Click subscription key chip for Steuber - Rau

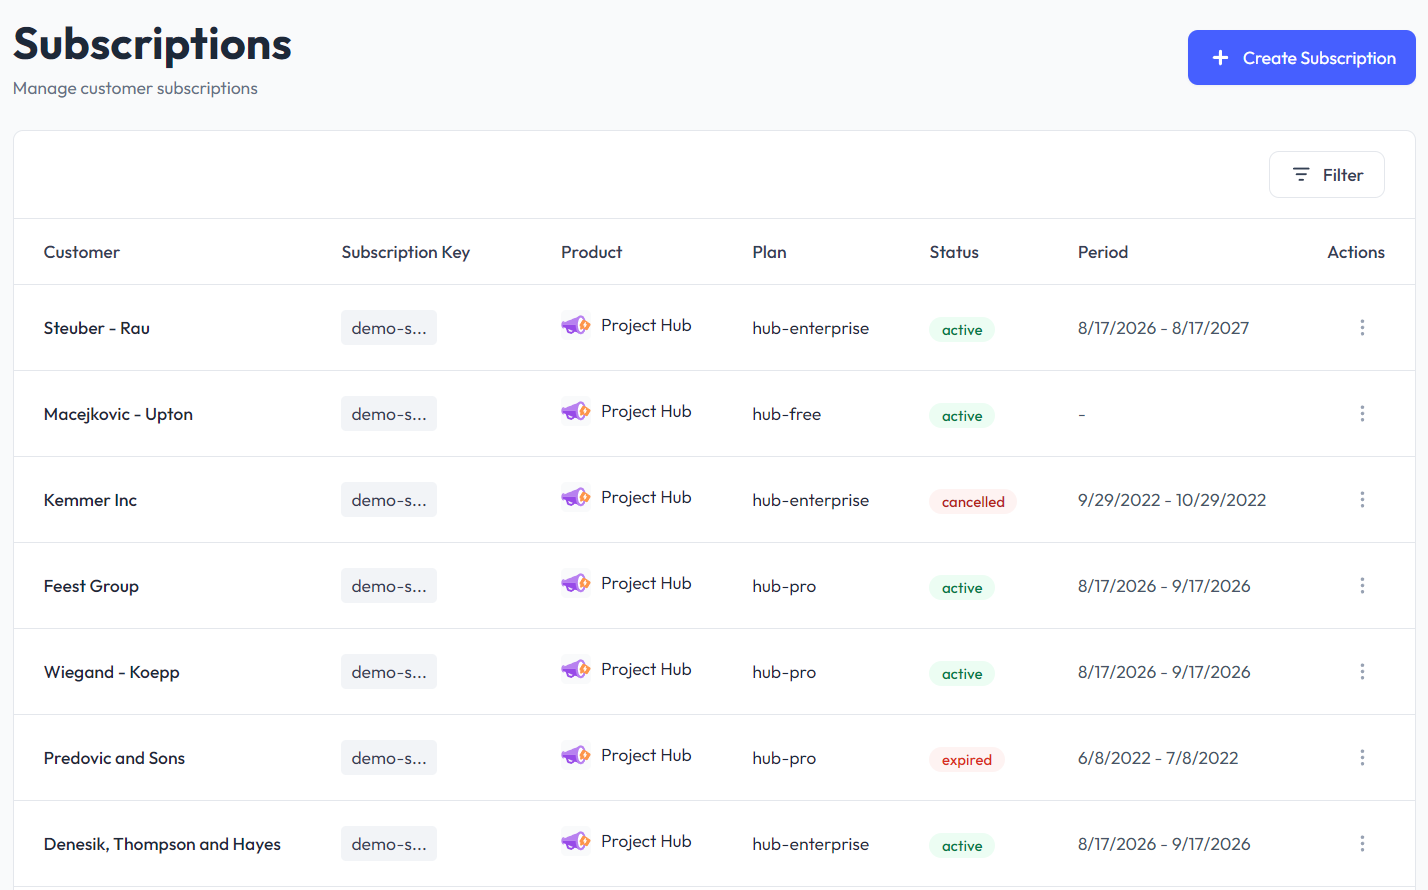(389, 328)
